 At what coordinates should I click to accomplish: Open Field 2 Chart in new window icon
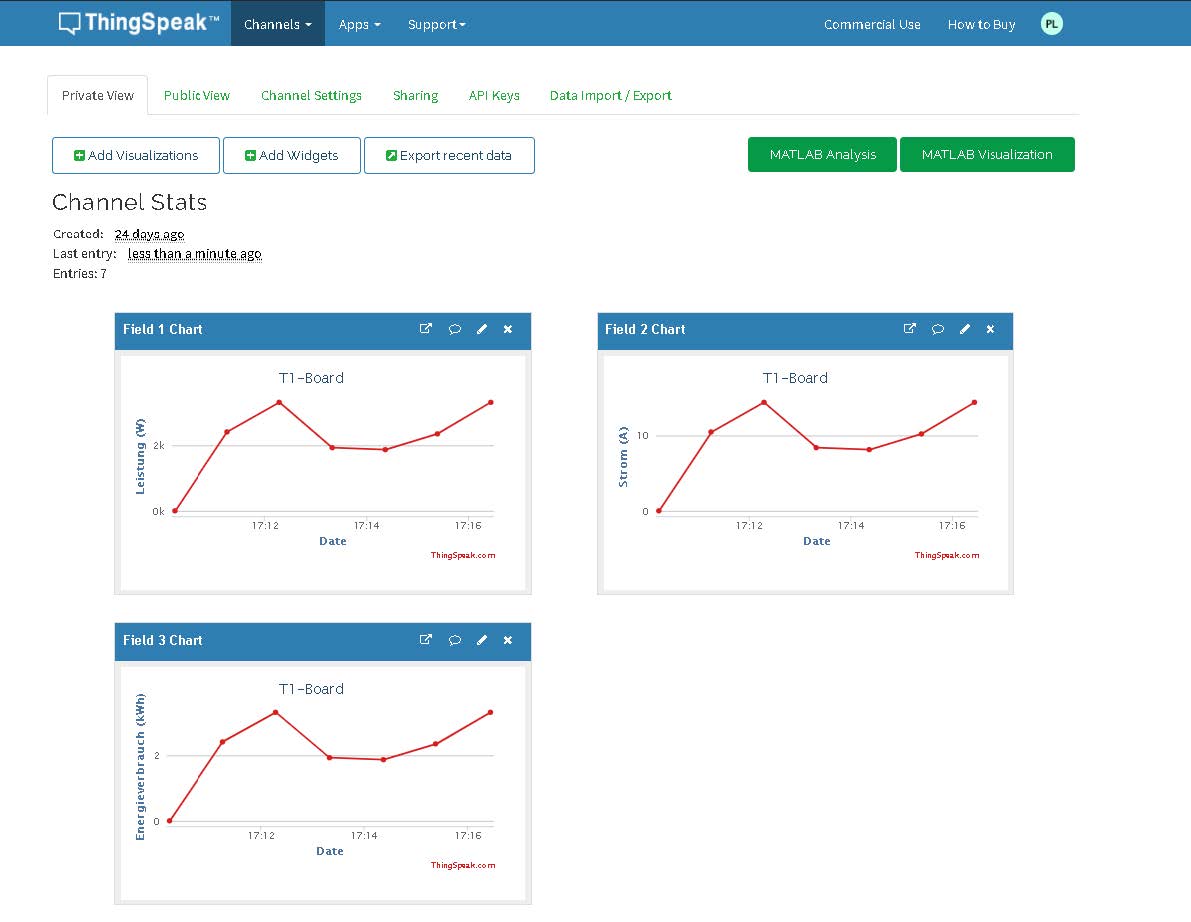point(909,329)
